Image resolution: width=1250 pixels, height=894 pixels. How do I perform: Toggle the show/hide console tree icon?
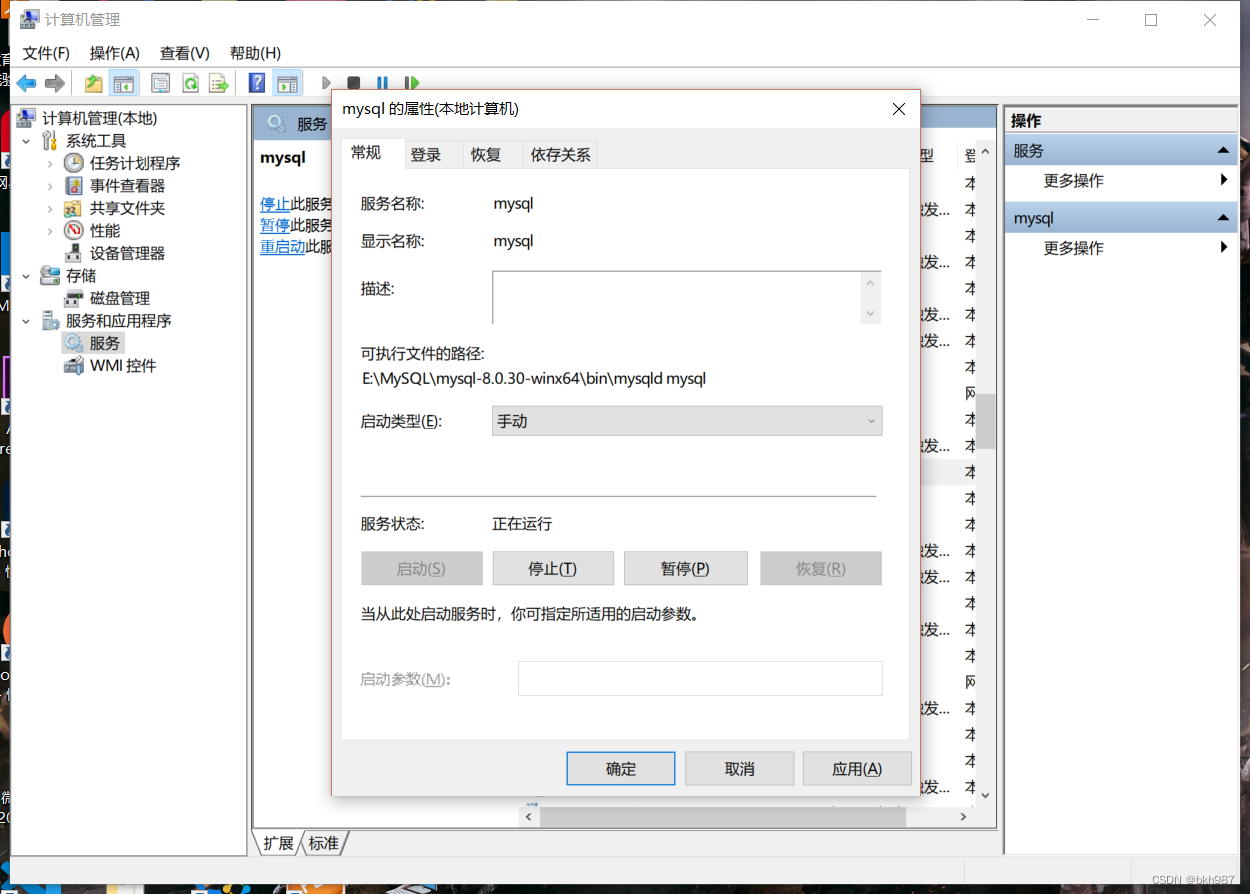(124, 83)
